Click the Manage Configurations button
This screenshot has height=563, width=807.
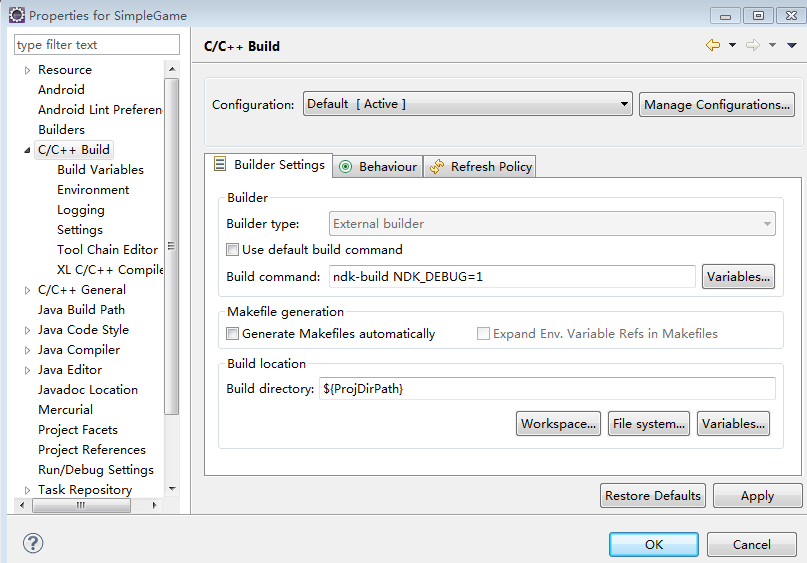717,104
